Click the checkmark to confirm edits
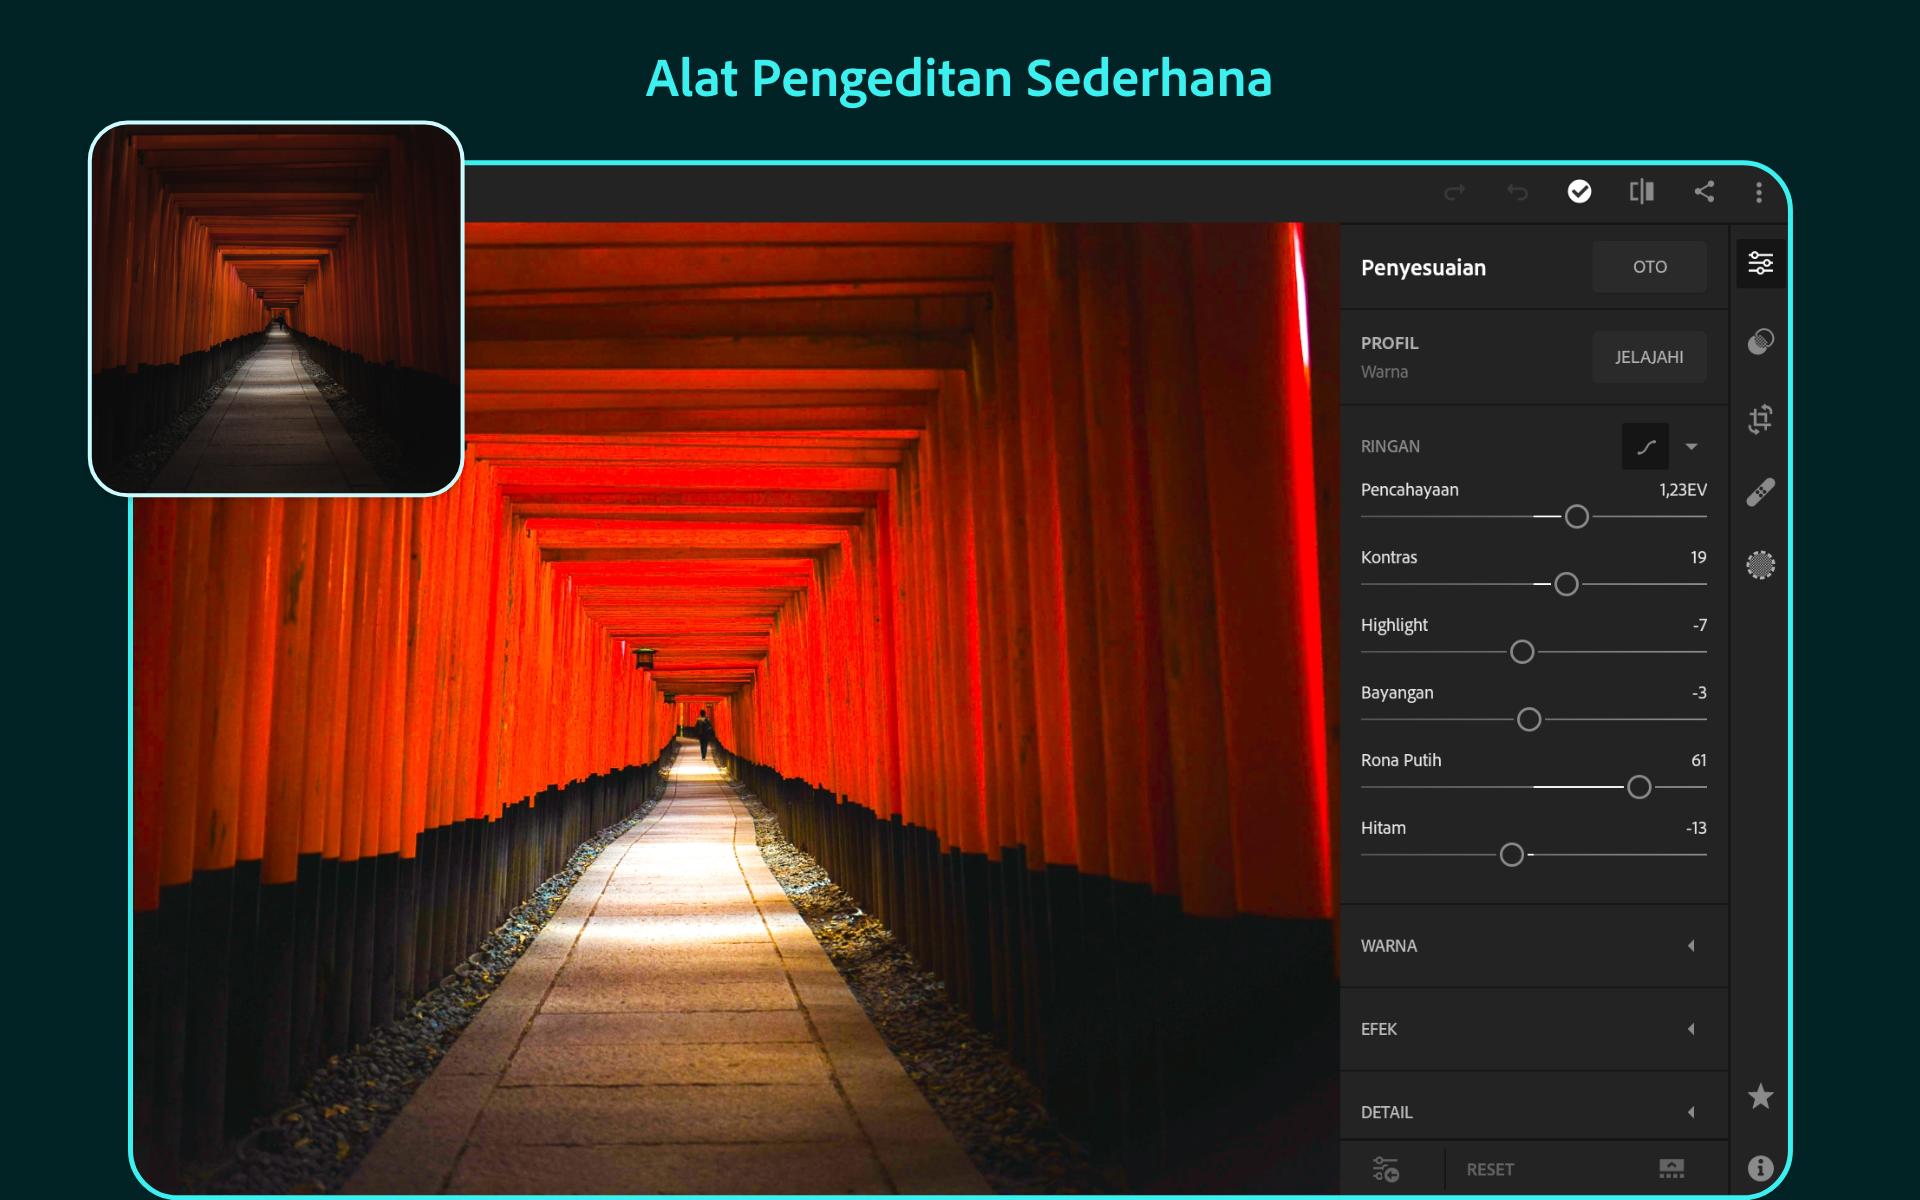This screenshot has width=1920, height=1200. [1580, 193]
